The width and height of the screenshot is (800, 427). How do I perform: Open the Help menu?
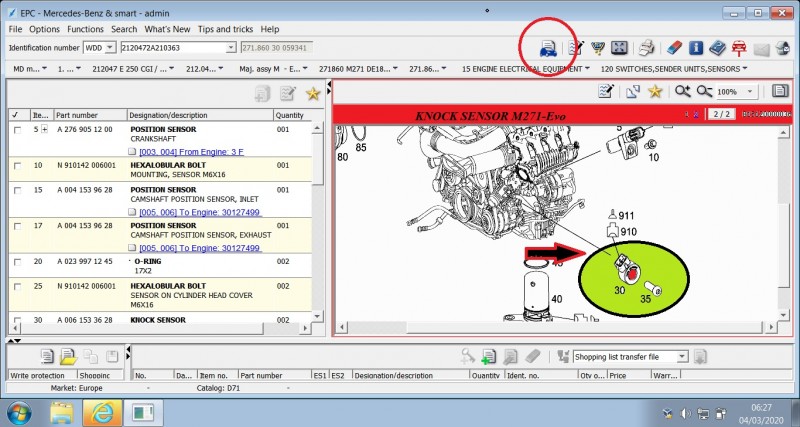point(270,29)
